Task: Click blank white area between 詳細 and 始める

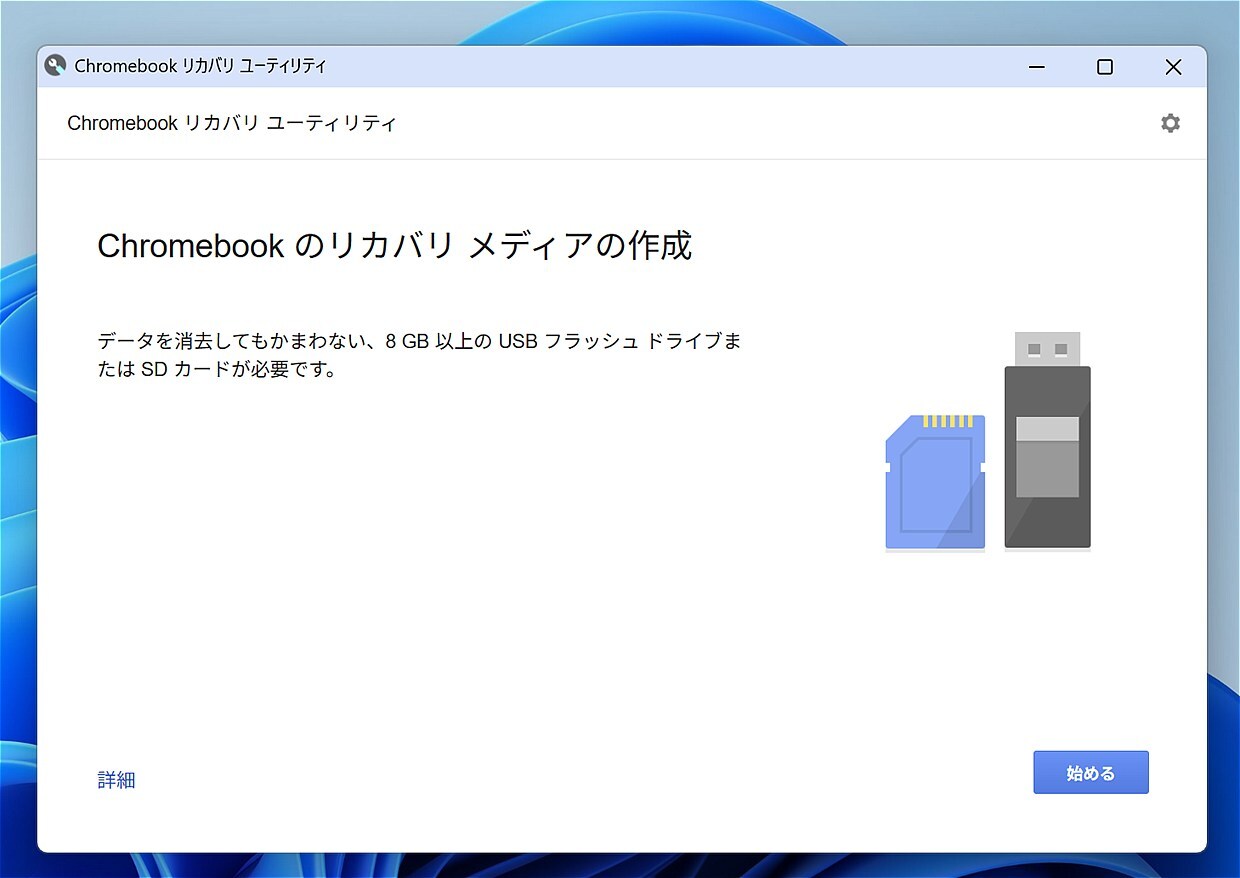Action: click(x=580, y=775)
